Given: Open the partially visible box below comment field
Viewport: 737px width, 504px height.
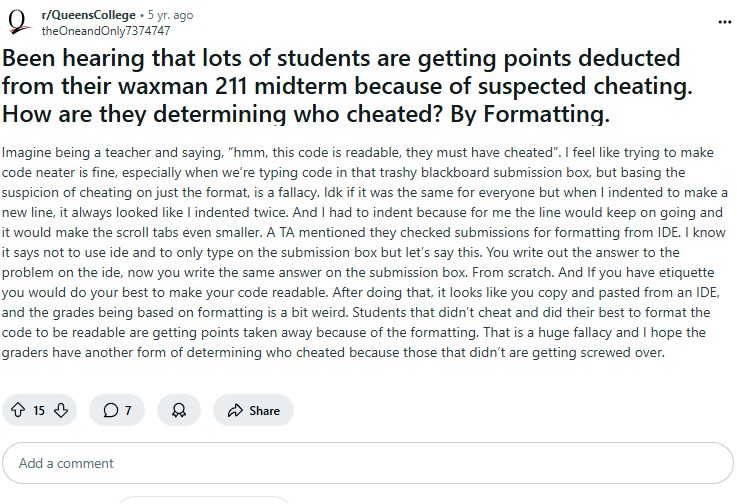Looking at the screenshot, I should 204,500.
